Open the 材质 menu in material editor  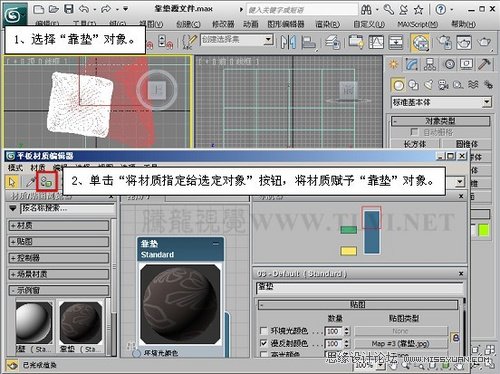click(x=38, y=167)
